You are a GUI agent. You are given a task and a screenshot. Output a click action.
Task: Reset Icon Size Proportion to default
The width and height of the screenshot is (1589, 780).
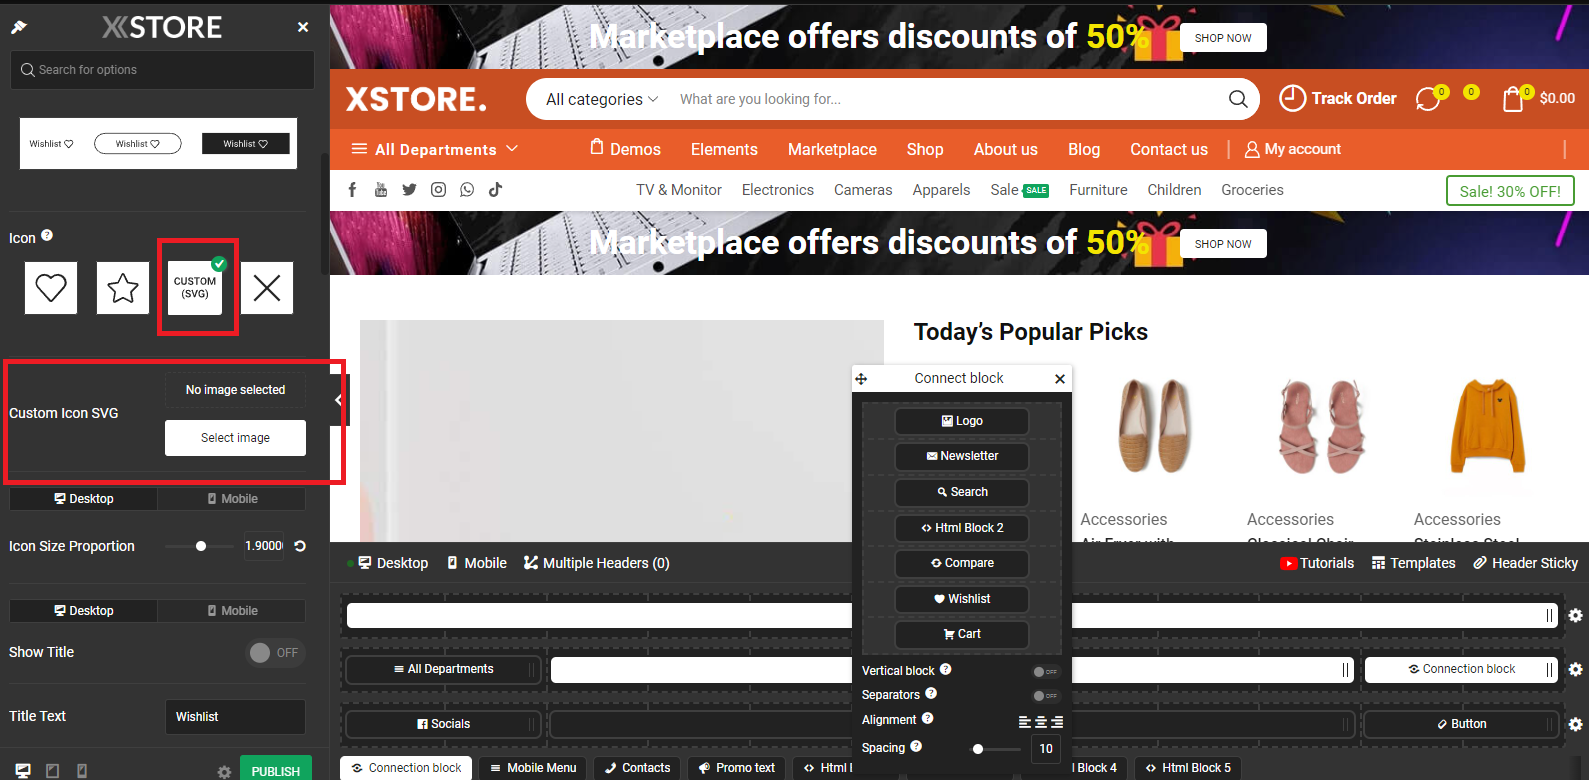click(300, 546)
